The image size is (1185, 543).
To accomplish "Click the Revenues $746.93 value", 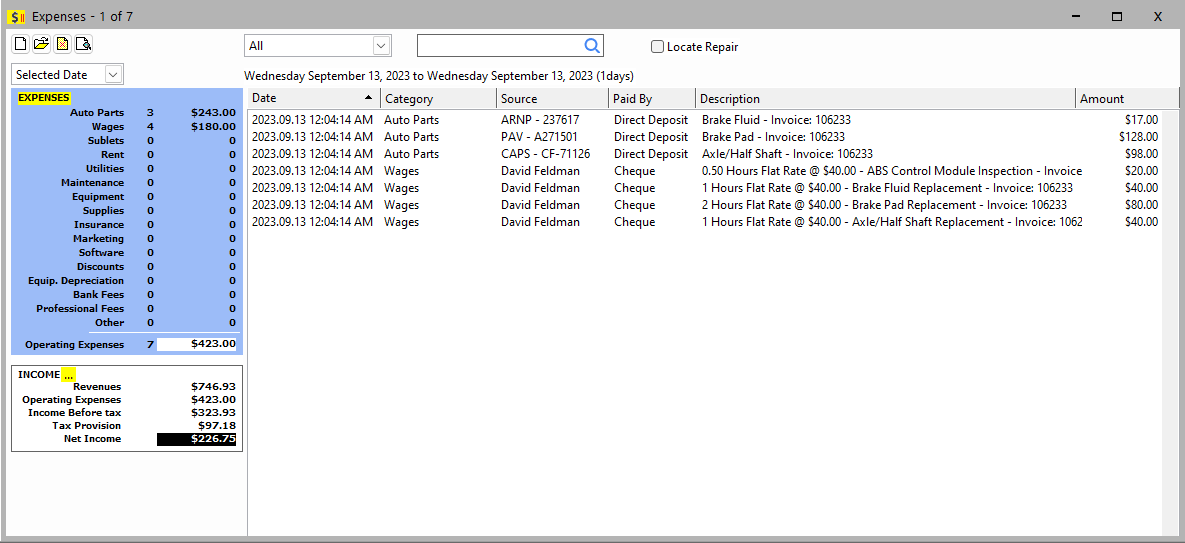I will (x=213, y=387).
